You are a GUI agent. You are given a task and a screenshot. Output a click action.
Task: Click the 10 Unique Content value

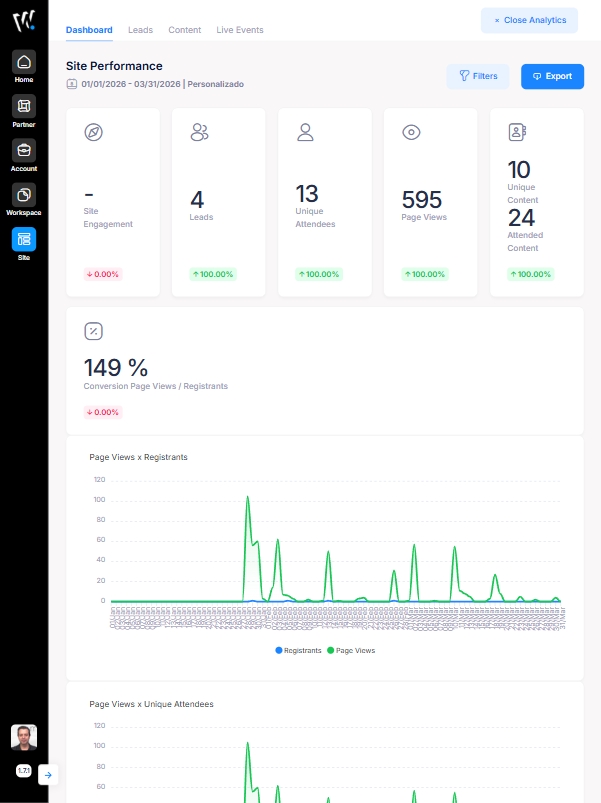click(519, 170)
